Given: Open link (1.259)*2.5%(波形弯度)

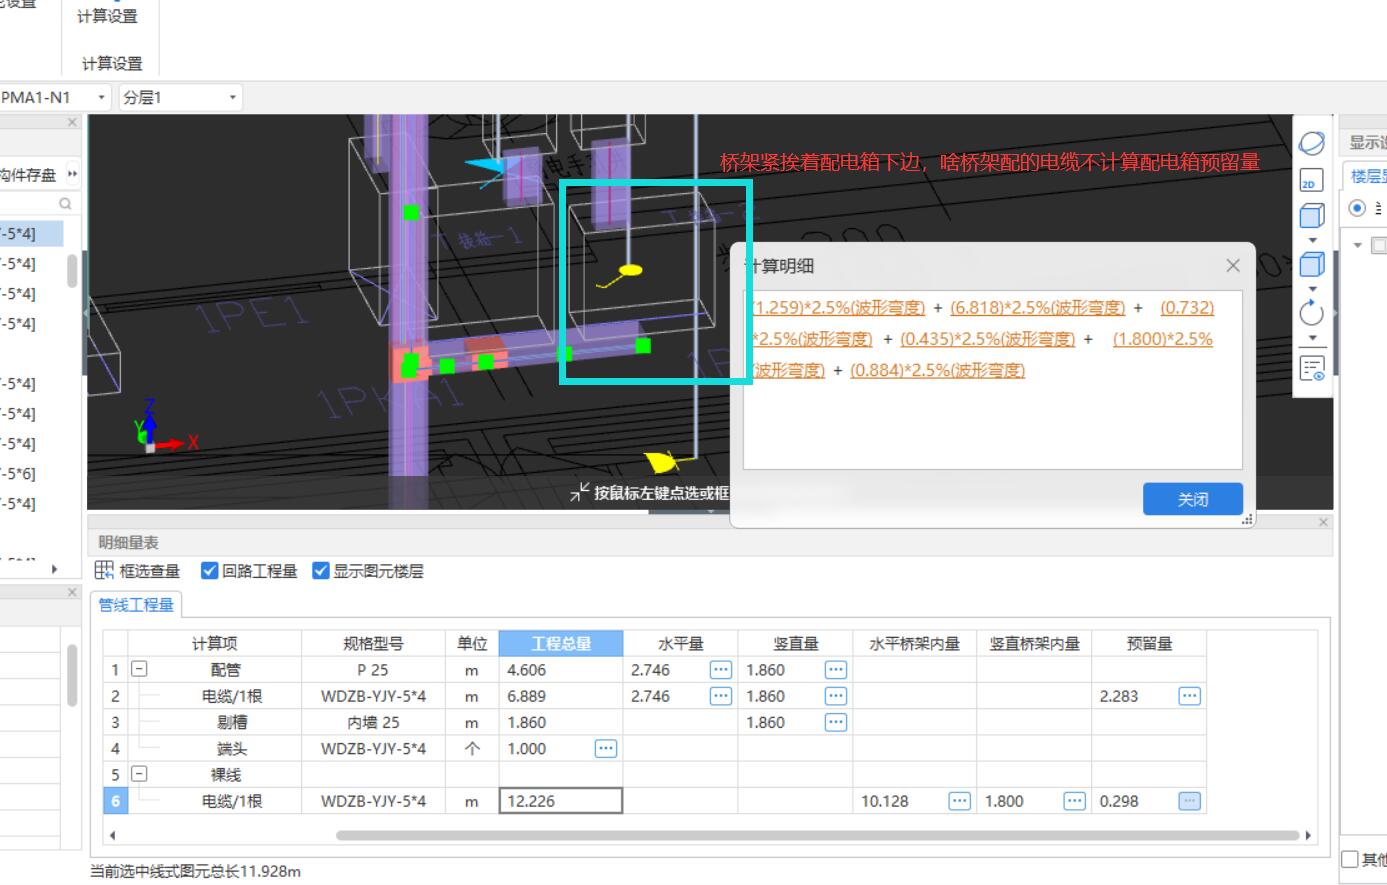Looking at the screenshot, I should [x=838, y=308].
